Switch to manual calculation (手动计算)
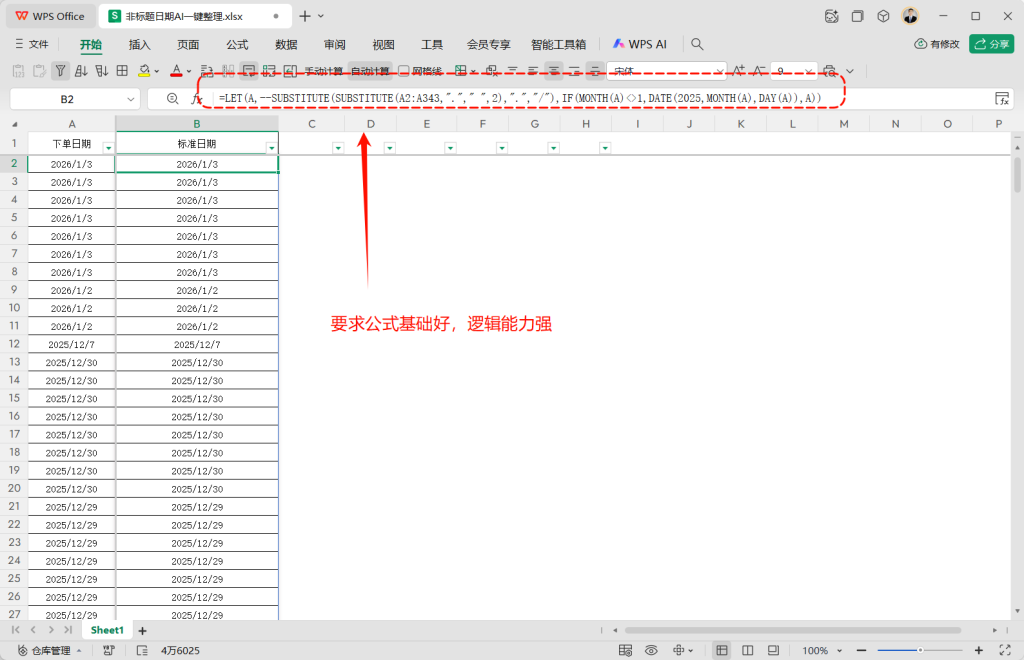 (323, 71)
